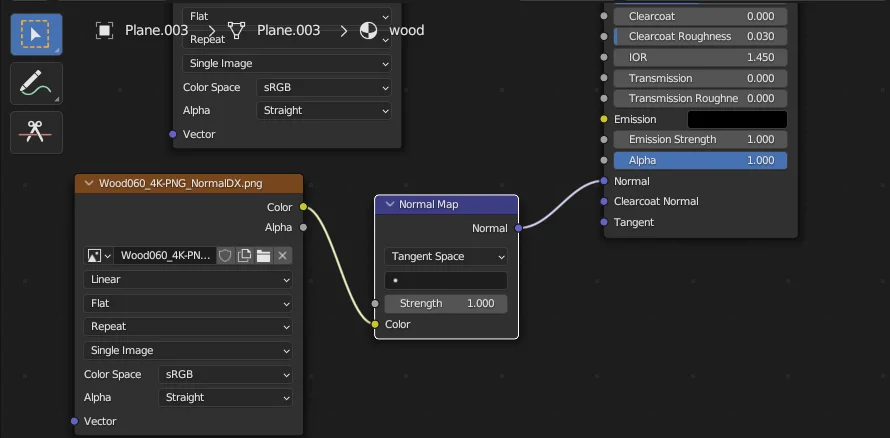The image size is (890, 438).
Task: Click the Clearcoat 0.000 slider
Action: [x=700, y=16]
